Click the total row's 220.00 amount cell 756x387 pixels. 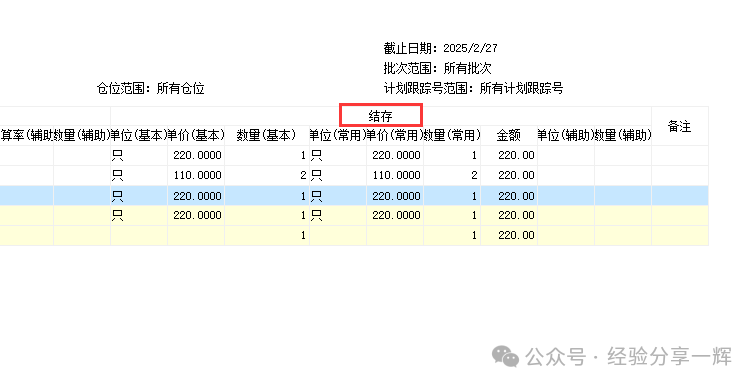pyautogui.click(x=509, y=235)
